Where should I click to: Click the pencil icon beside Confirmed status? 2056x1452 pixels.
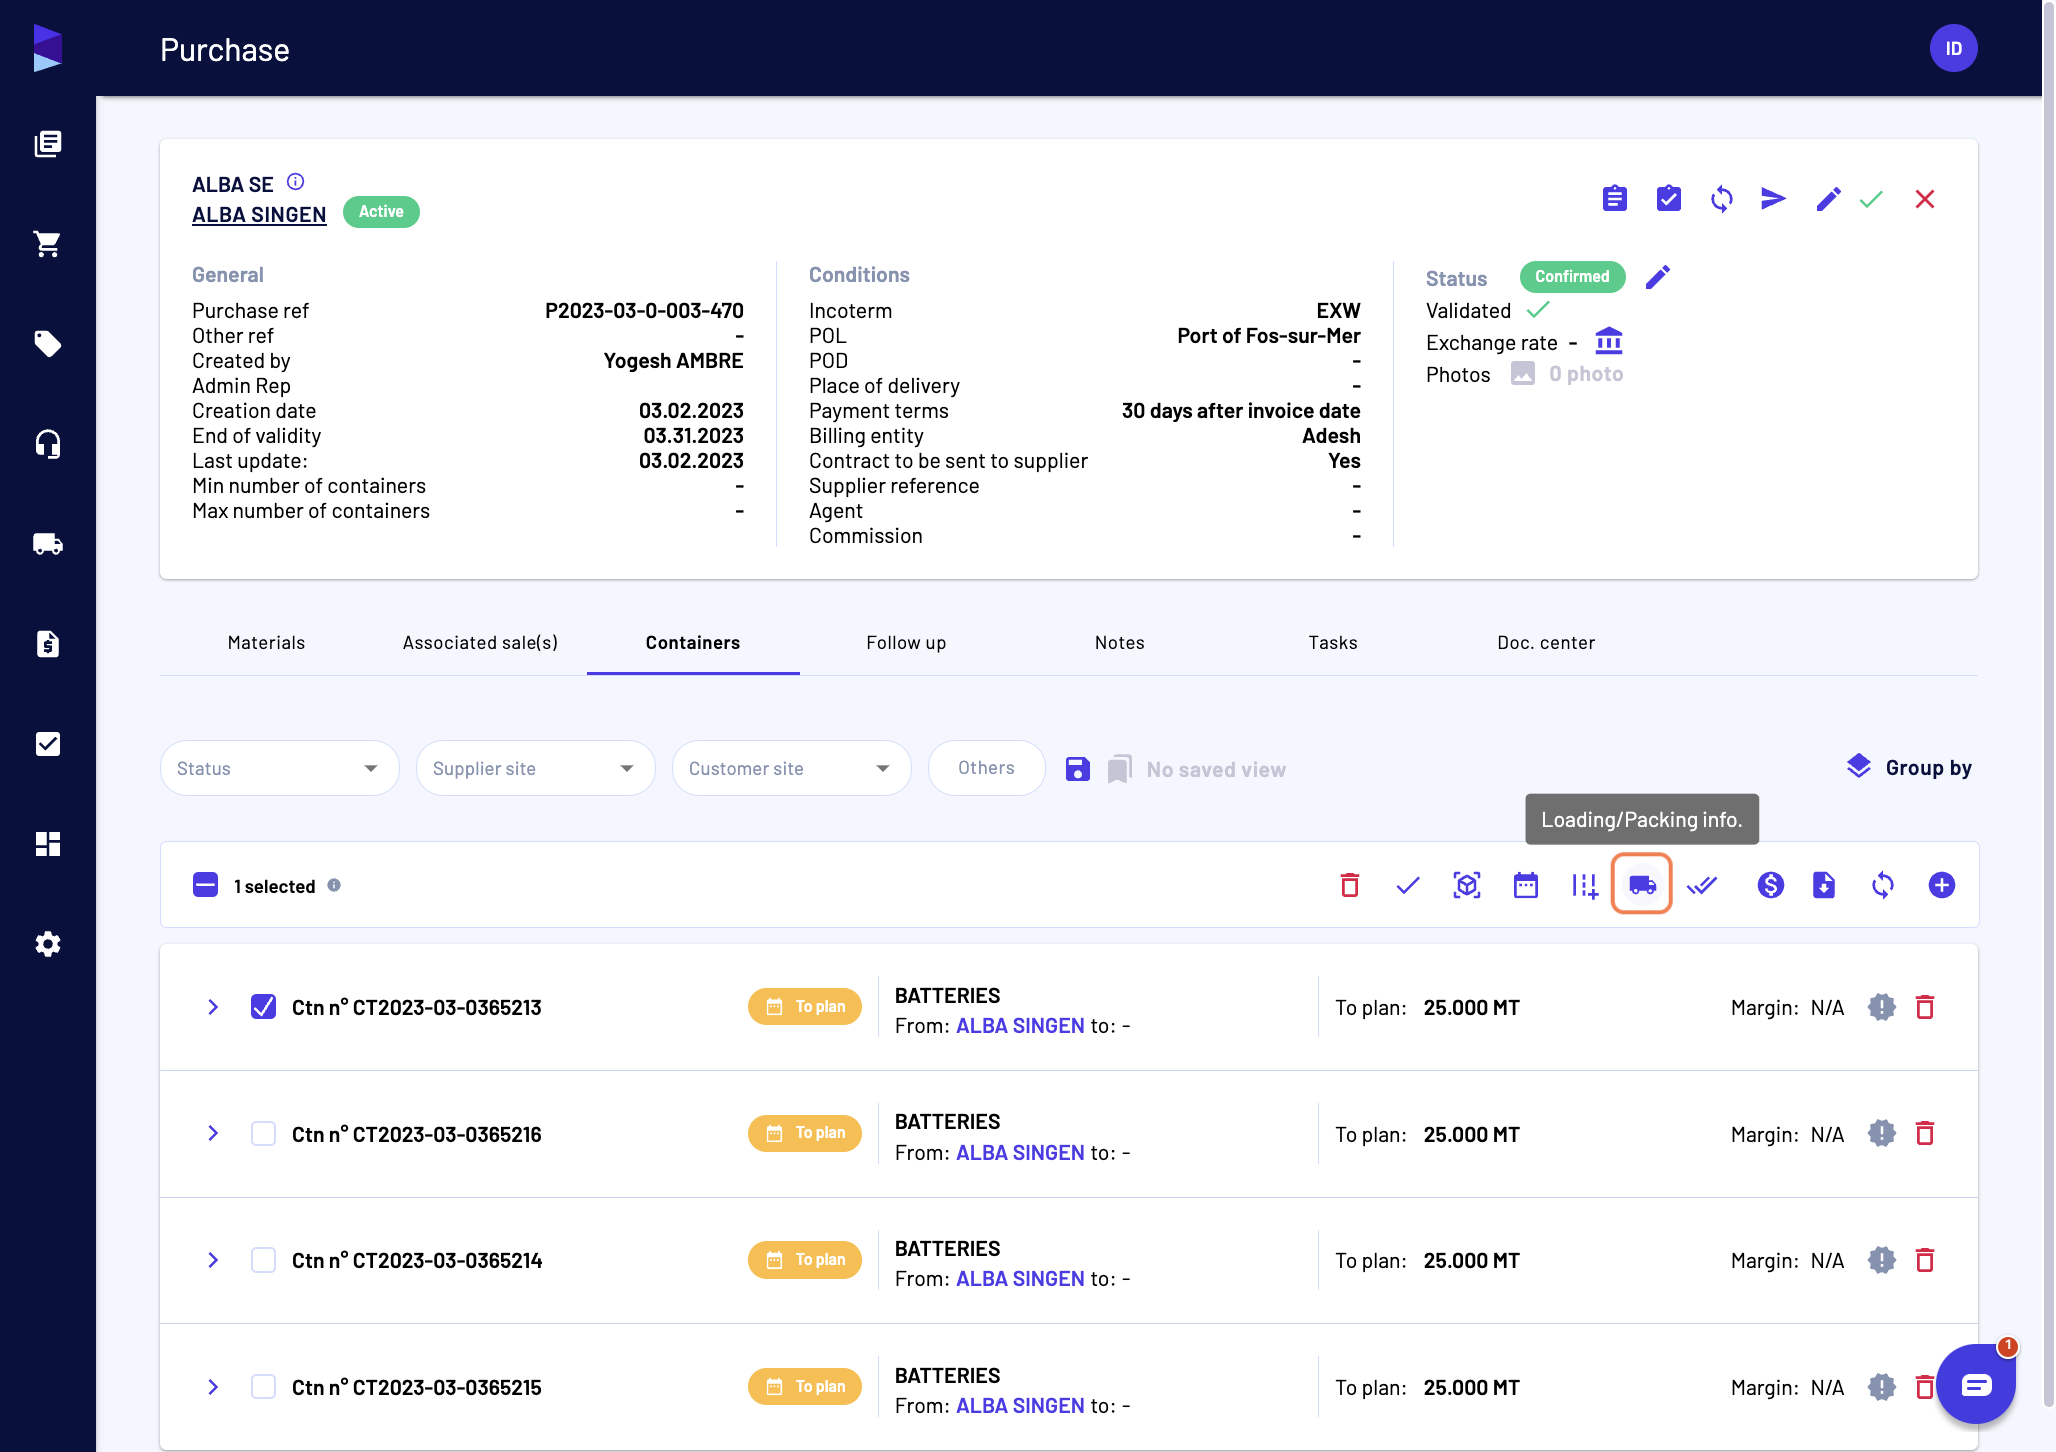[1658, 277]
